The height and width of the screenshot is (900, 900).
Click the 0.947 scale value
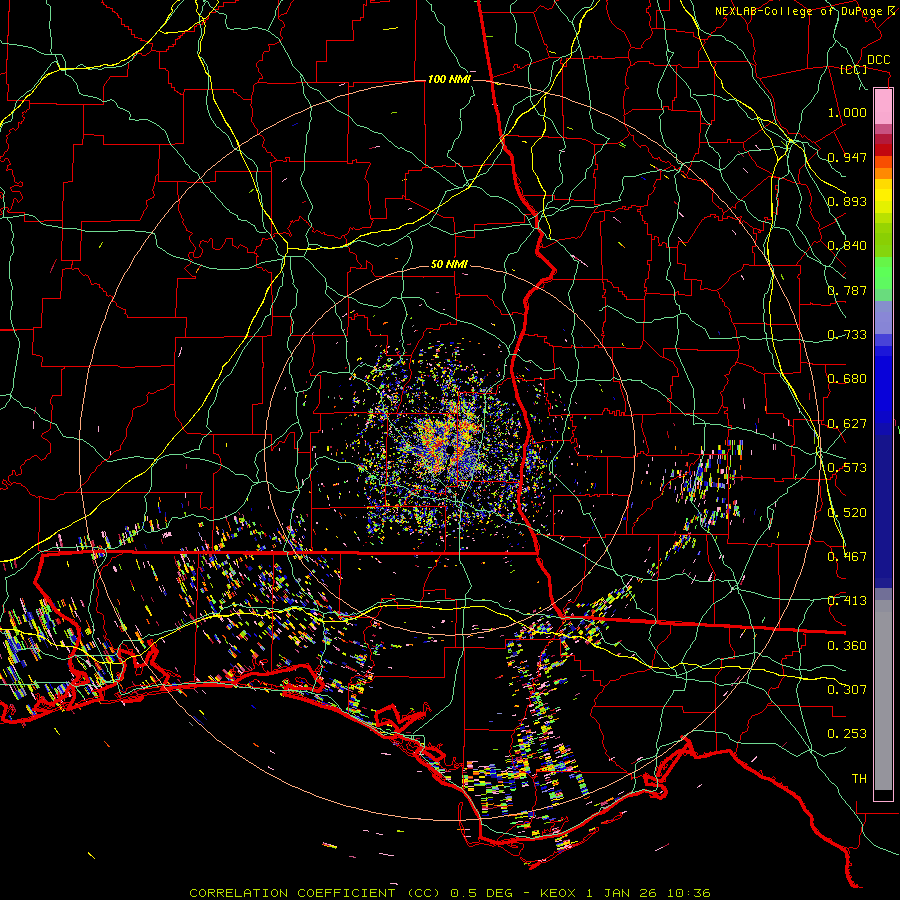(847, 157)
